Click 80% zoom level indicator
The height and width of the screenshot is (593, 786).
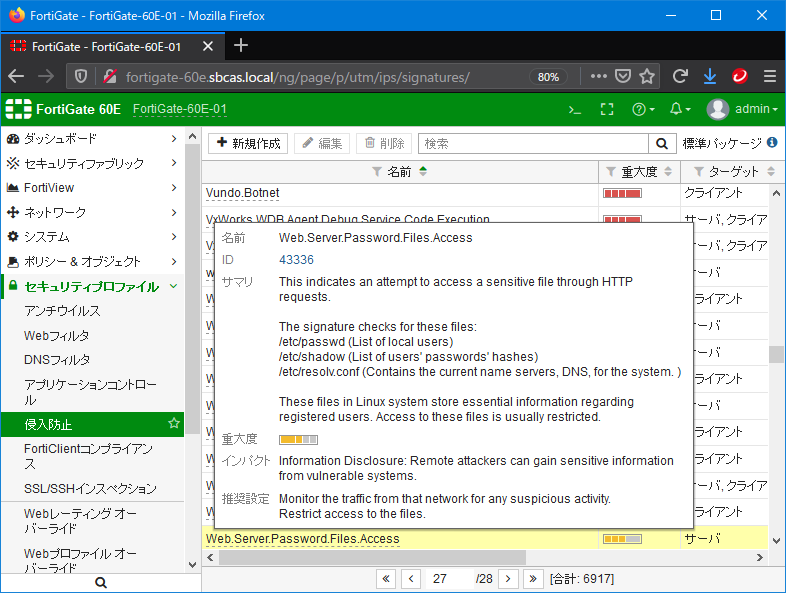(x=548, y=77)
